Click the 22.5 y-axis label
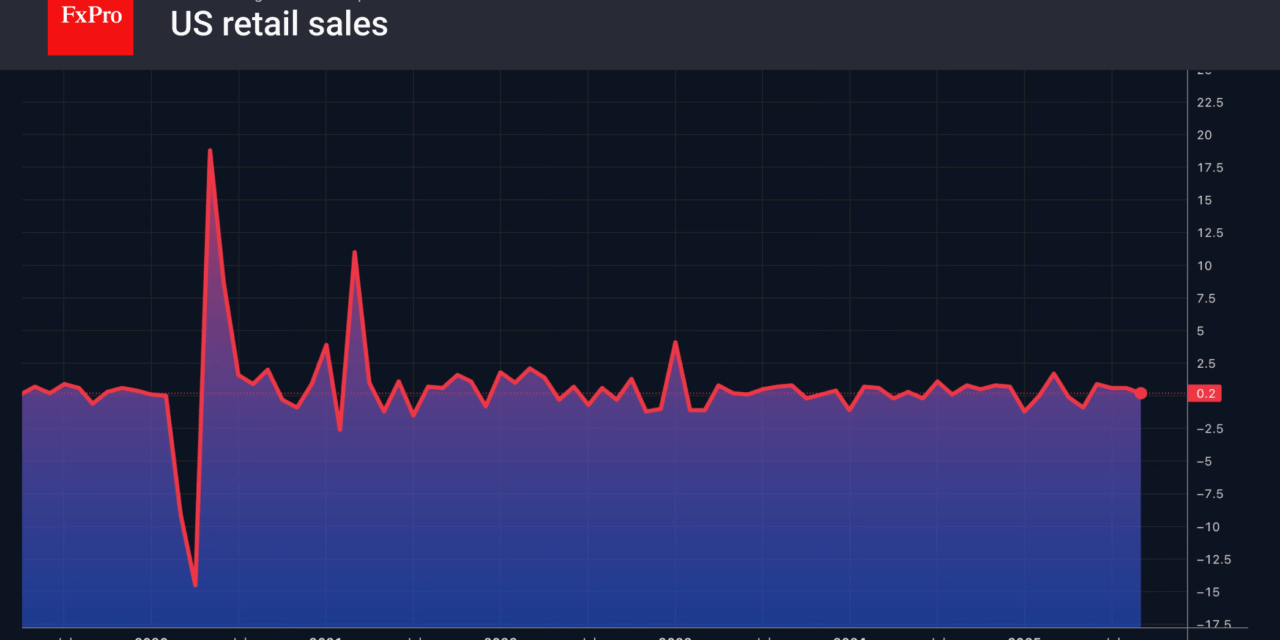1280x640 pixels. pos(1209,102)
